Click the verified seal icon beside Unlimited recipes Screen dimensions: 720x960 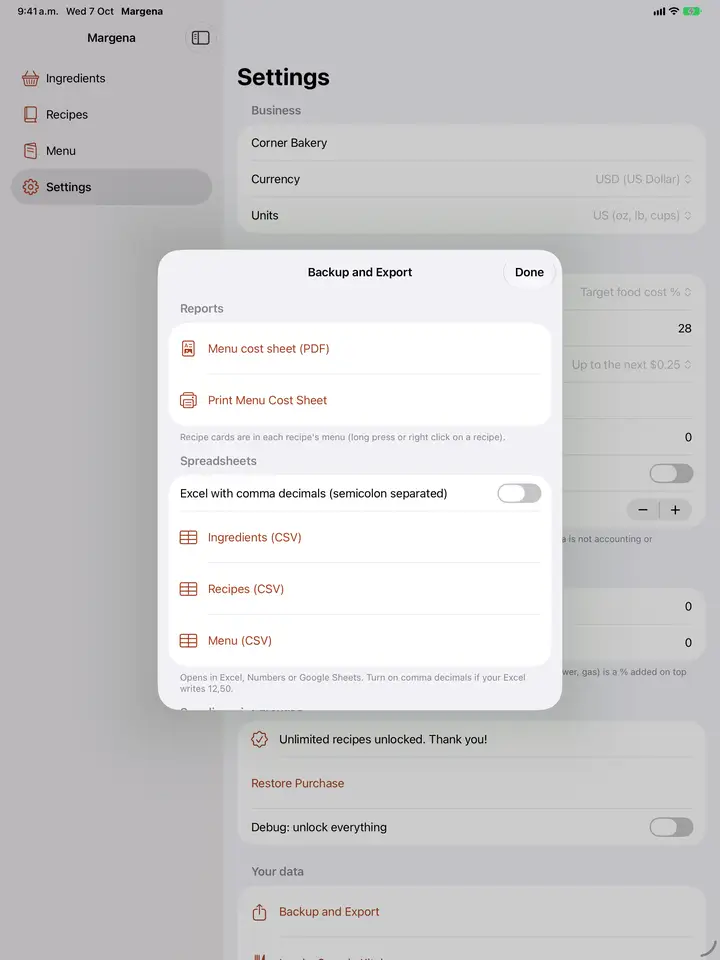pyautogui.click(x=260, y=739)
